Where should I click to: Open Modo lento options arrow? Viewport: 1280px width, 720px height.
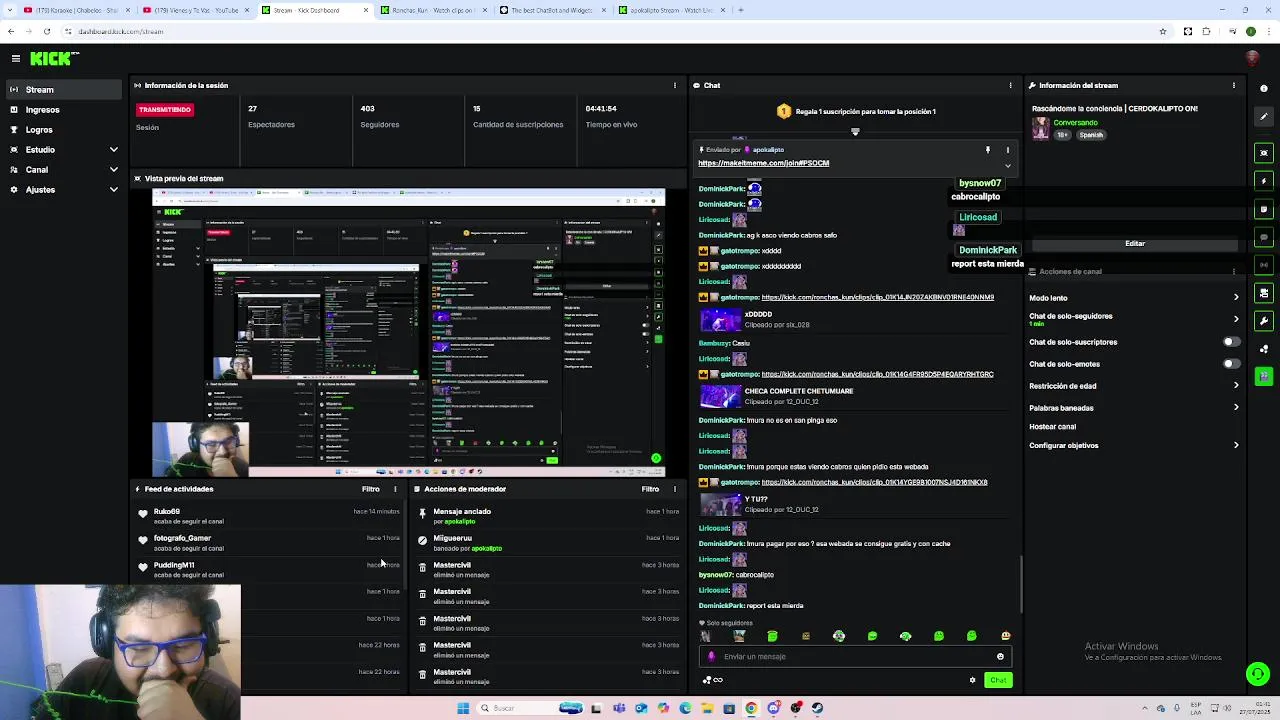point(1236,298)
